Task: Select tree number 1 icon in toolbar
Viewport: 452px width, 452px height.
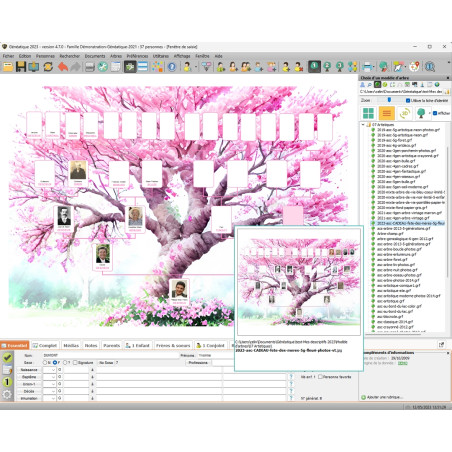Action: click(x=314, y=67)
